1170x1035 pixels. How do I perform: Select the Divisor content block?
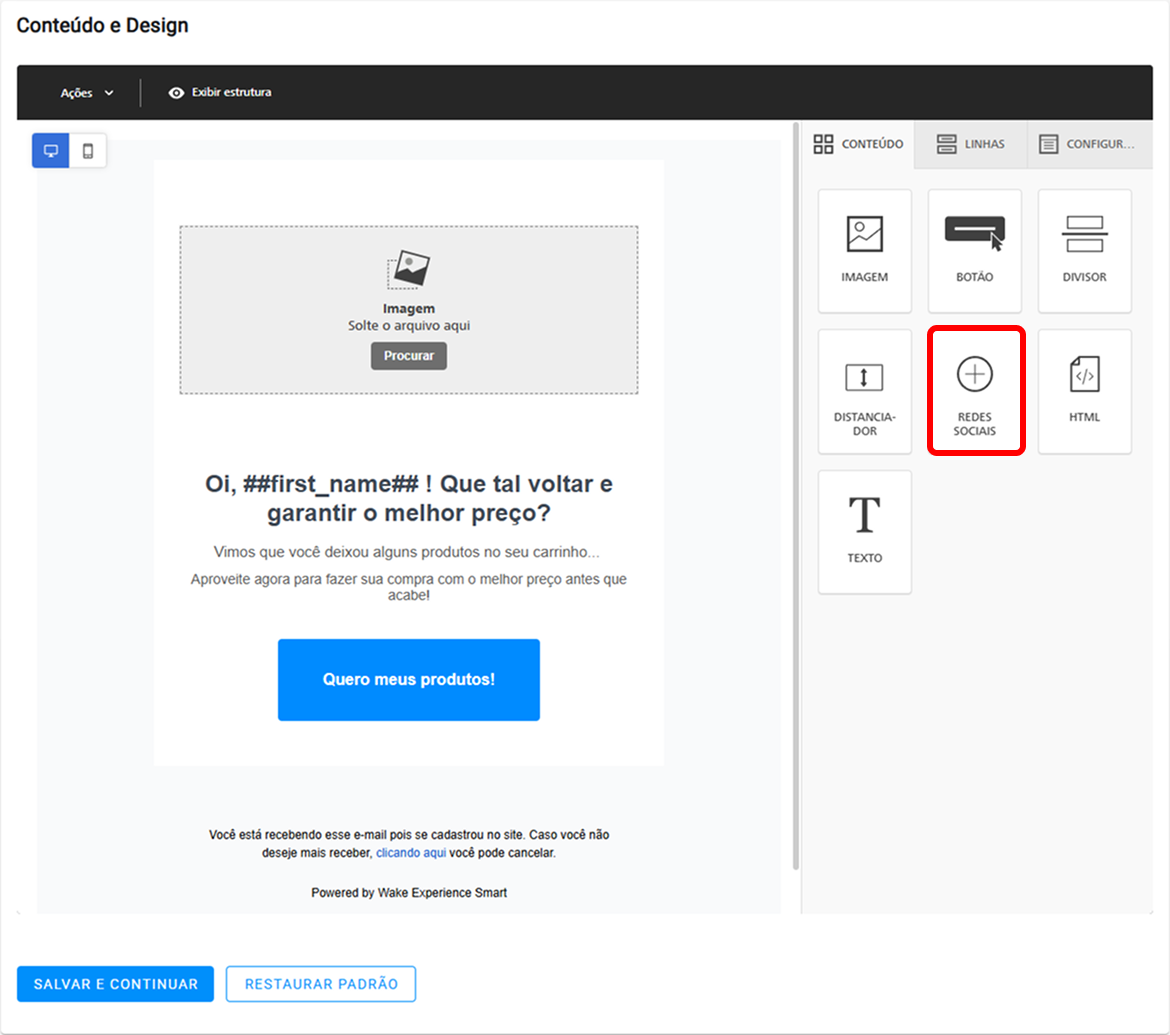click(x=1084, y=251)
